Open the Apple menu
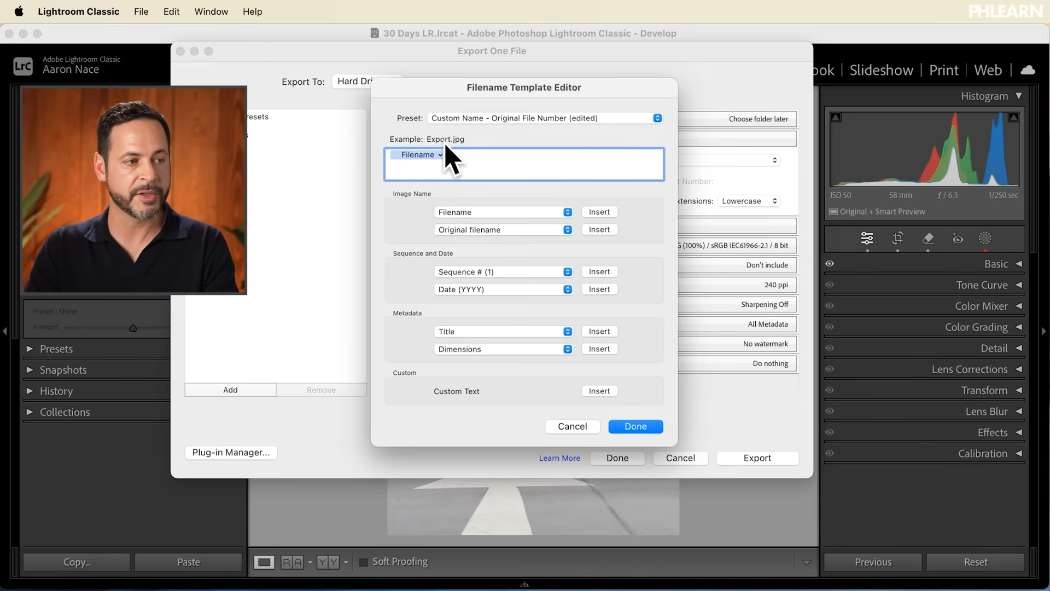1050x591 pixels. (x=19, y=11)
